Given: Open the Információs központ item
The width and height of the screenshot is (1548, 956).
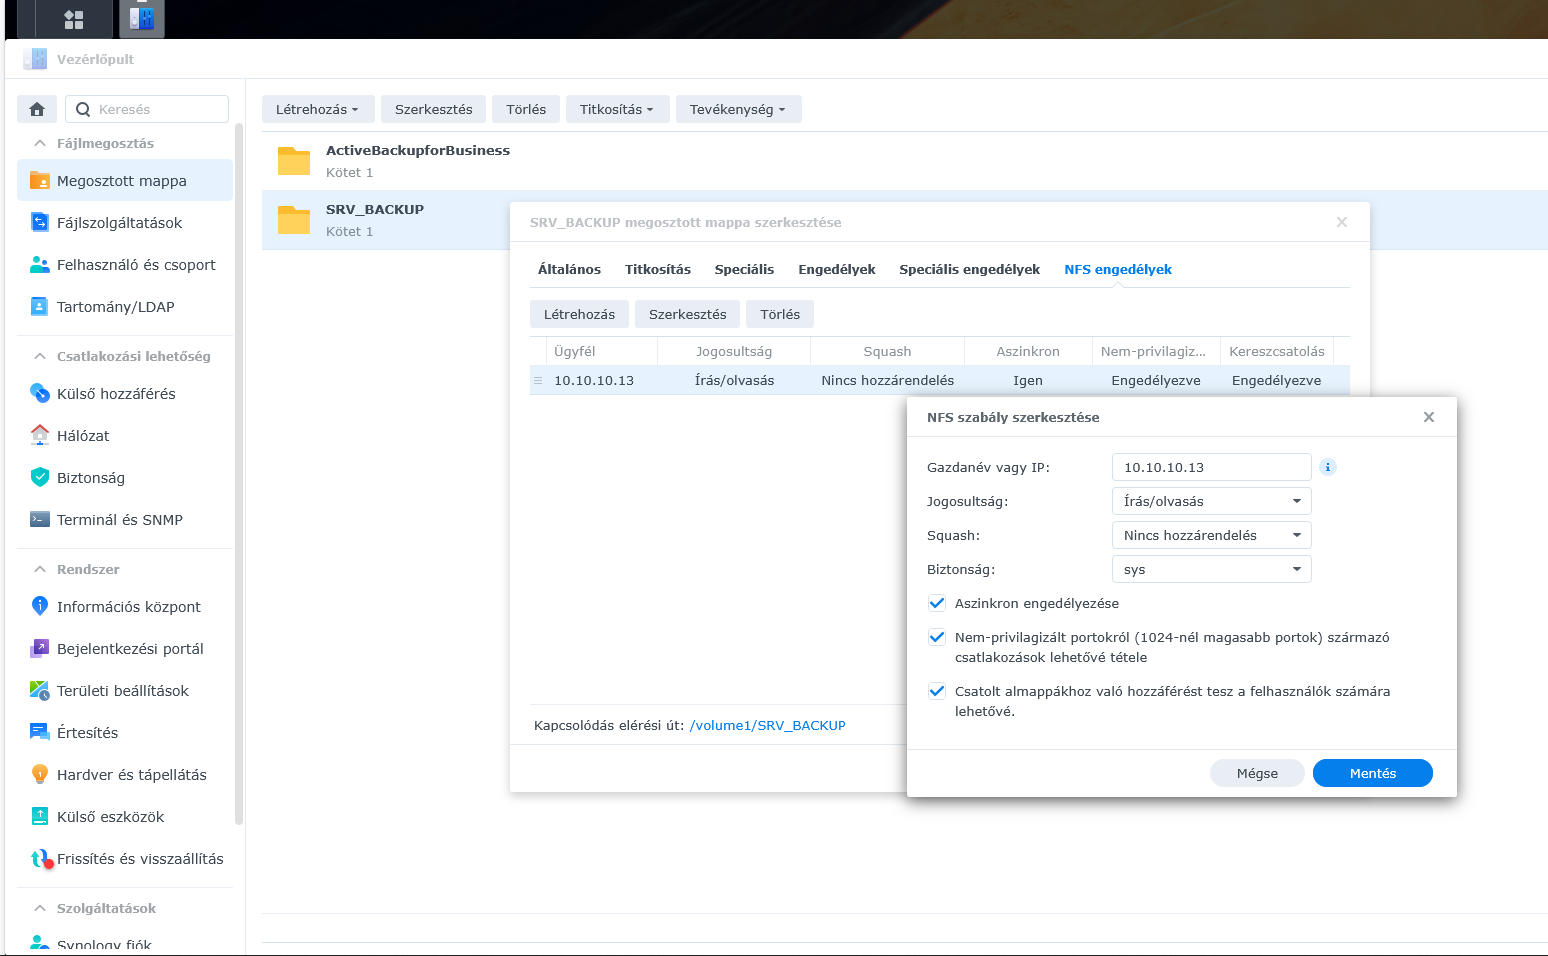Looking at the screenshot, I should [128, 607].
